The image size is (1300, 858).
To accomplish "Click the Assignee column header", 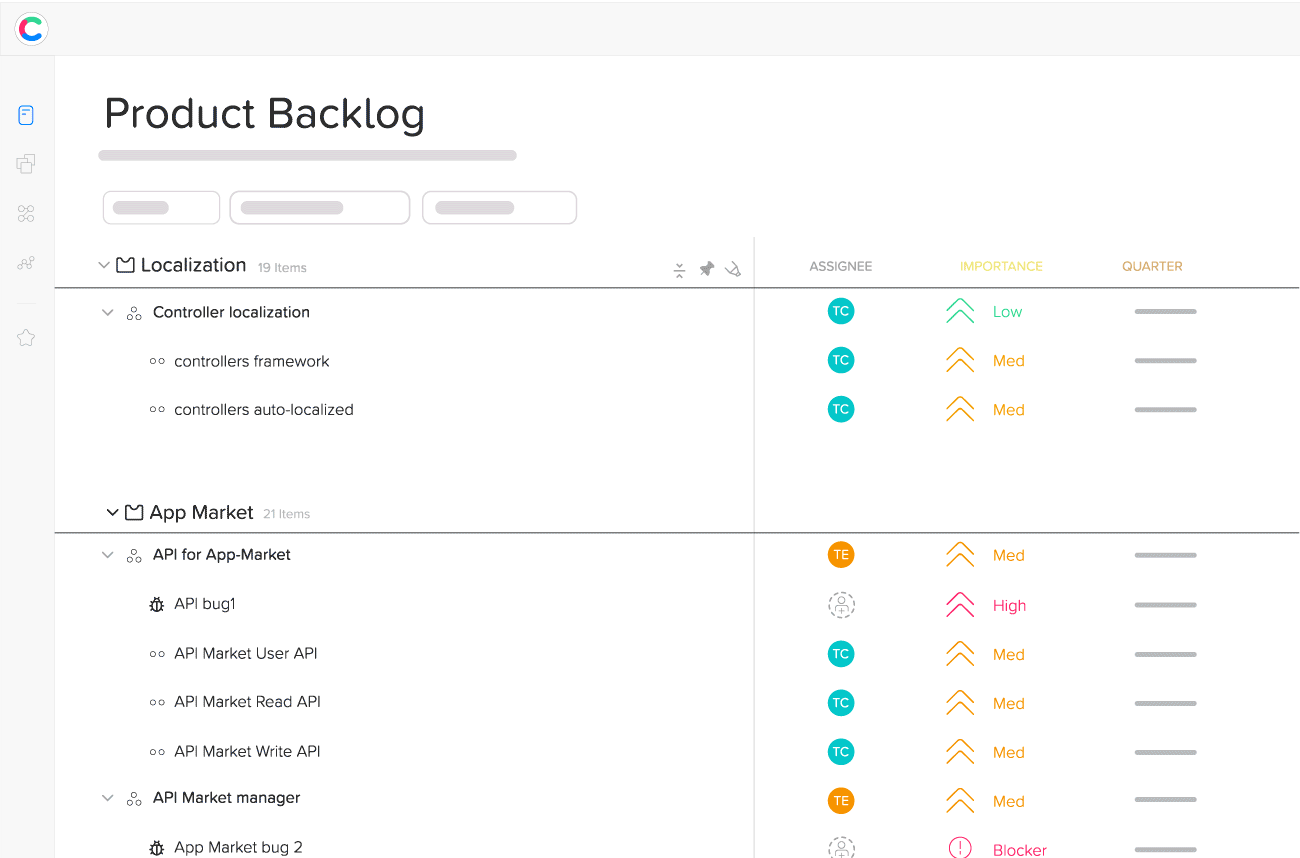I will (840, 267).
